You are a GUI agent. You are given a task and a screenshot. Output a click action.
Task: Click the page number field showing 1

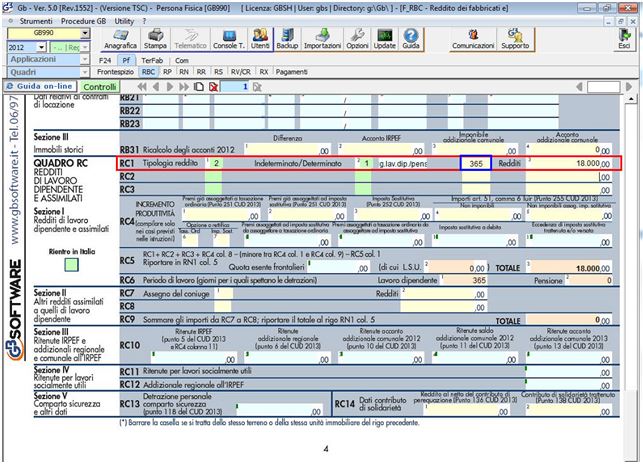[x=235, y=87]
